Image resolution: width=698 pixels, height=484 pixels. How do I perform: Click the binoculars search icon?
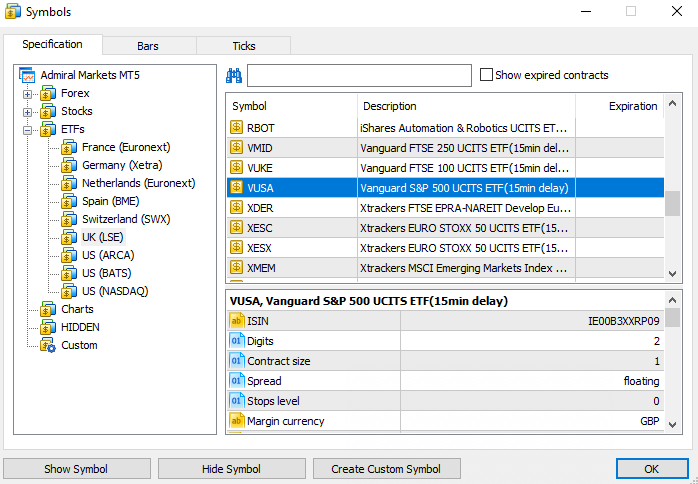(234, 76)
